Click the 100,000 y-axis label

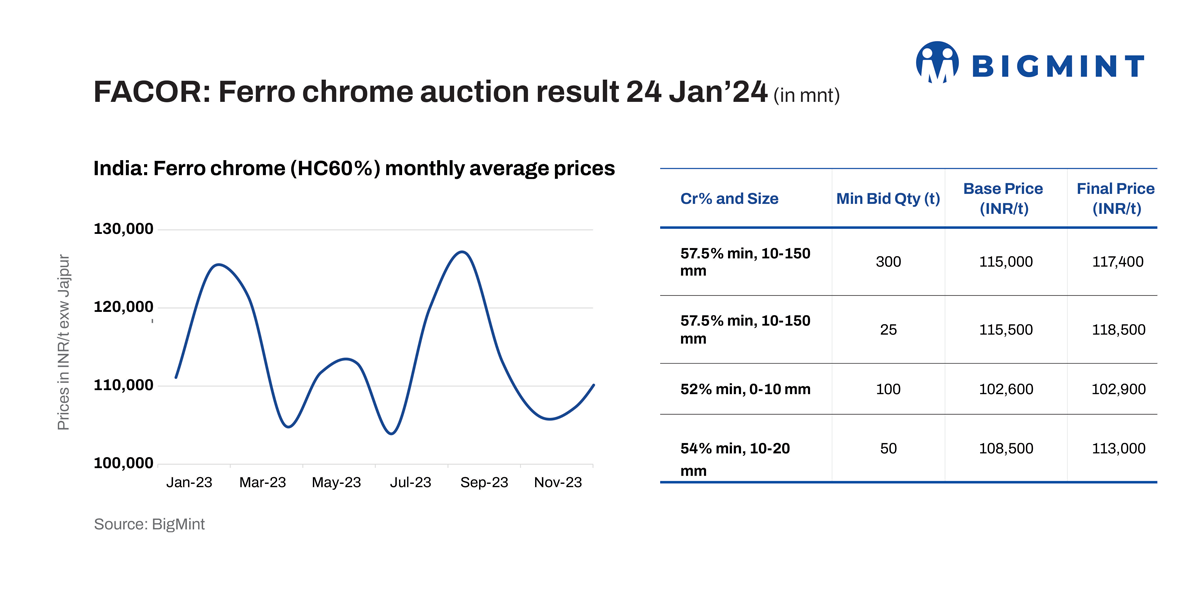point(124,464)
